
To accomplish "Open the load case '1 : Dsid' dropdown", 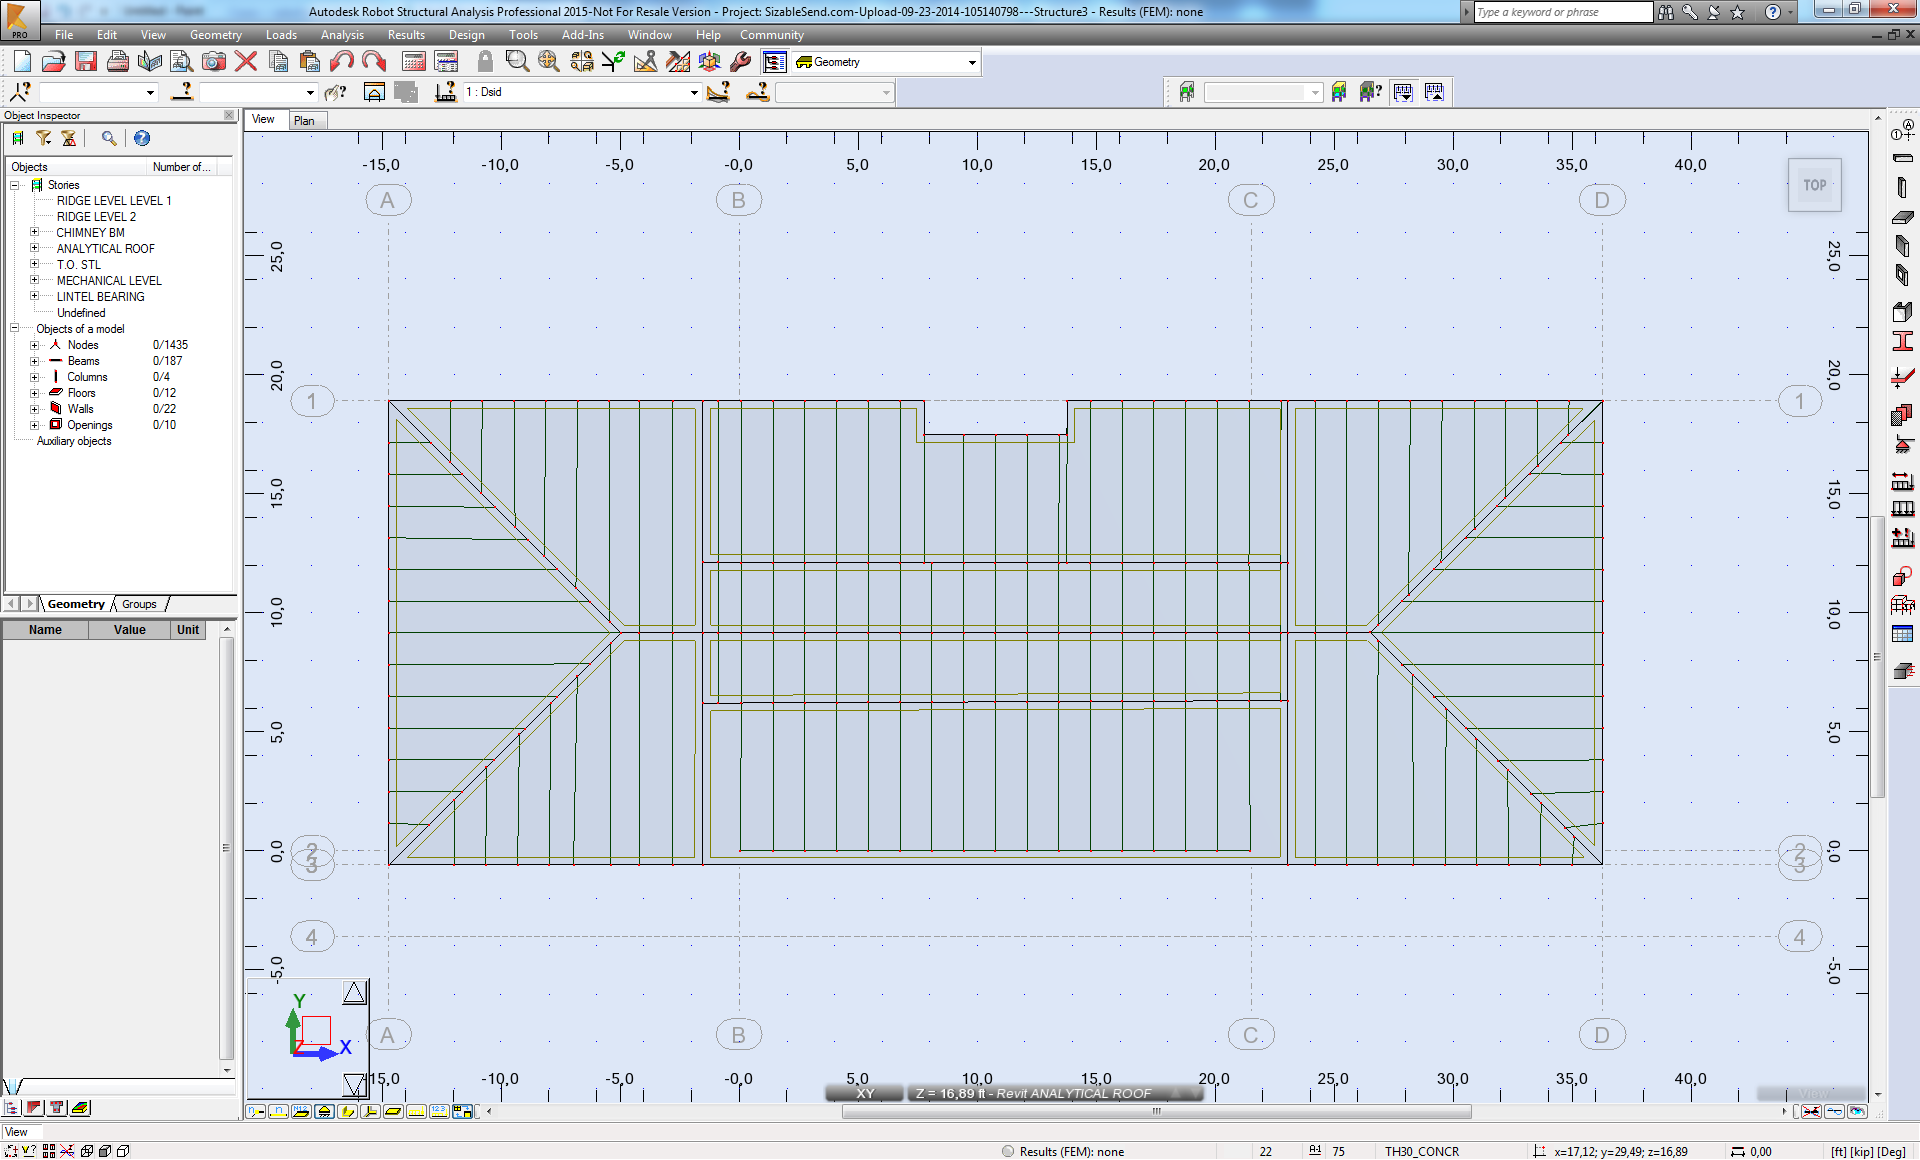I will [x=694, y=92].
